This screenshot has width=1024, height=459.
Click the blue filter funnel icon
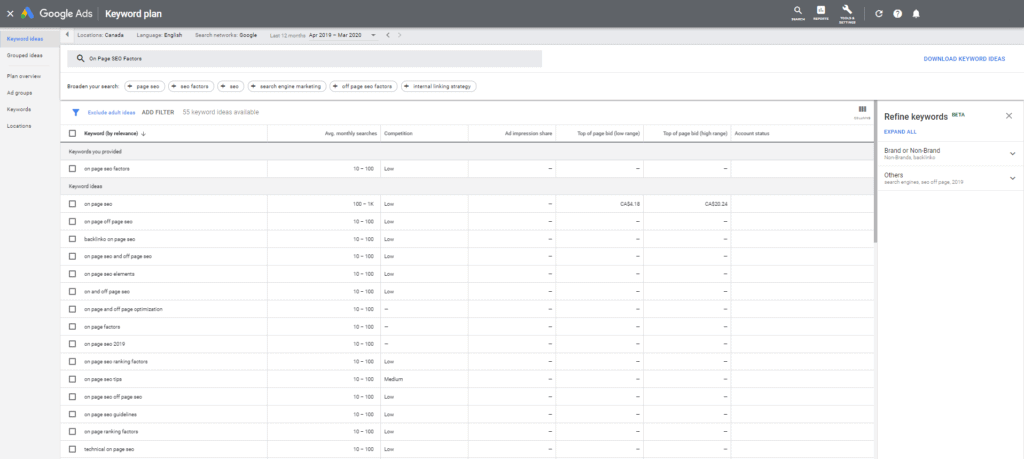[x=76, y=112]
